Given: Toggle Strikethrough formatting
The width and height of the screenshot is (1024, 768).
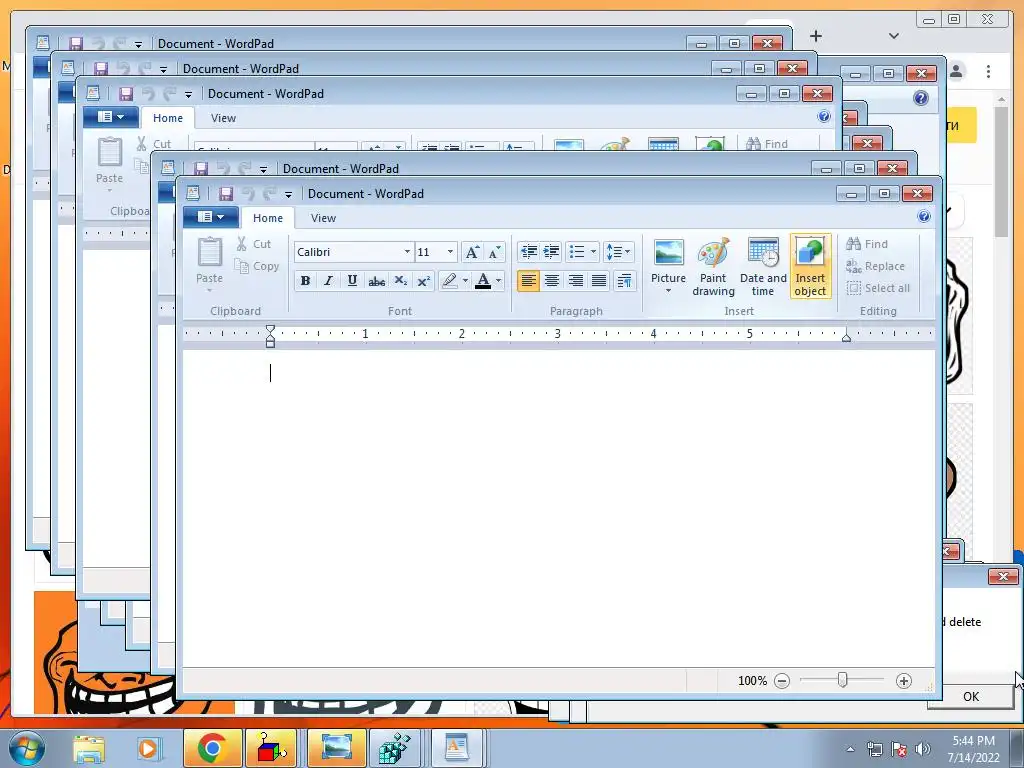Looking at the screenshot, I should tap(376, 281).
